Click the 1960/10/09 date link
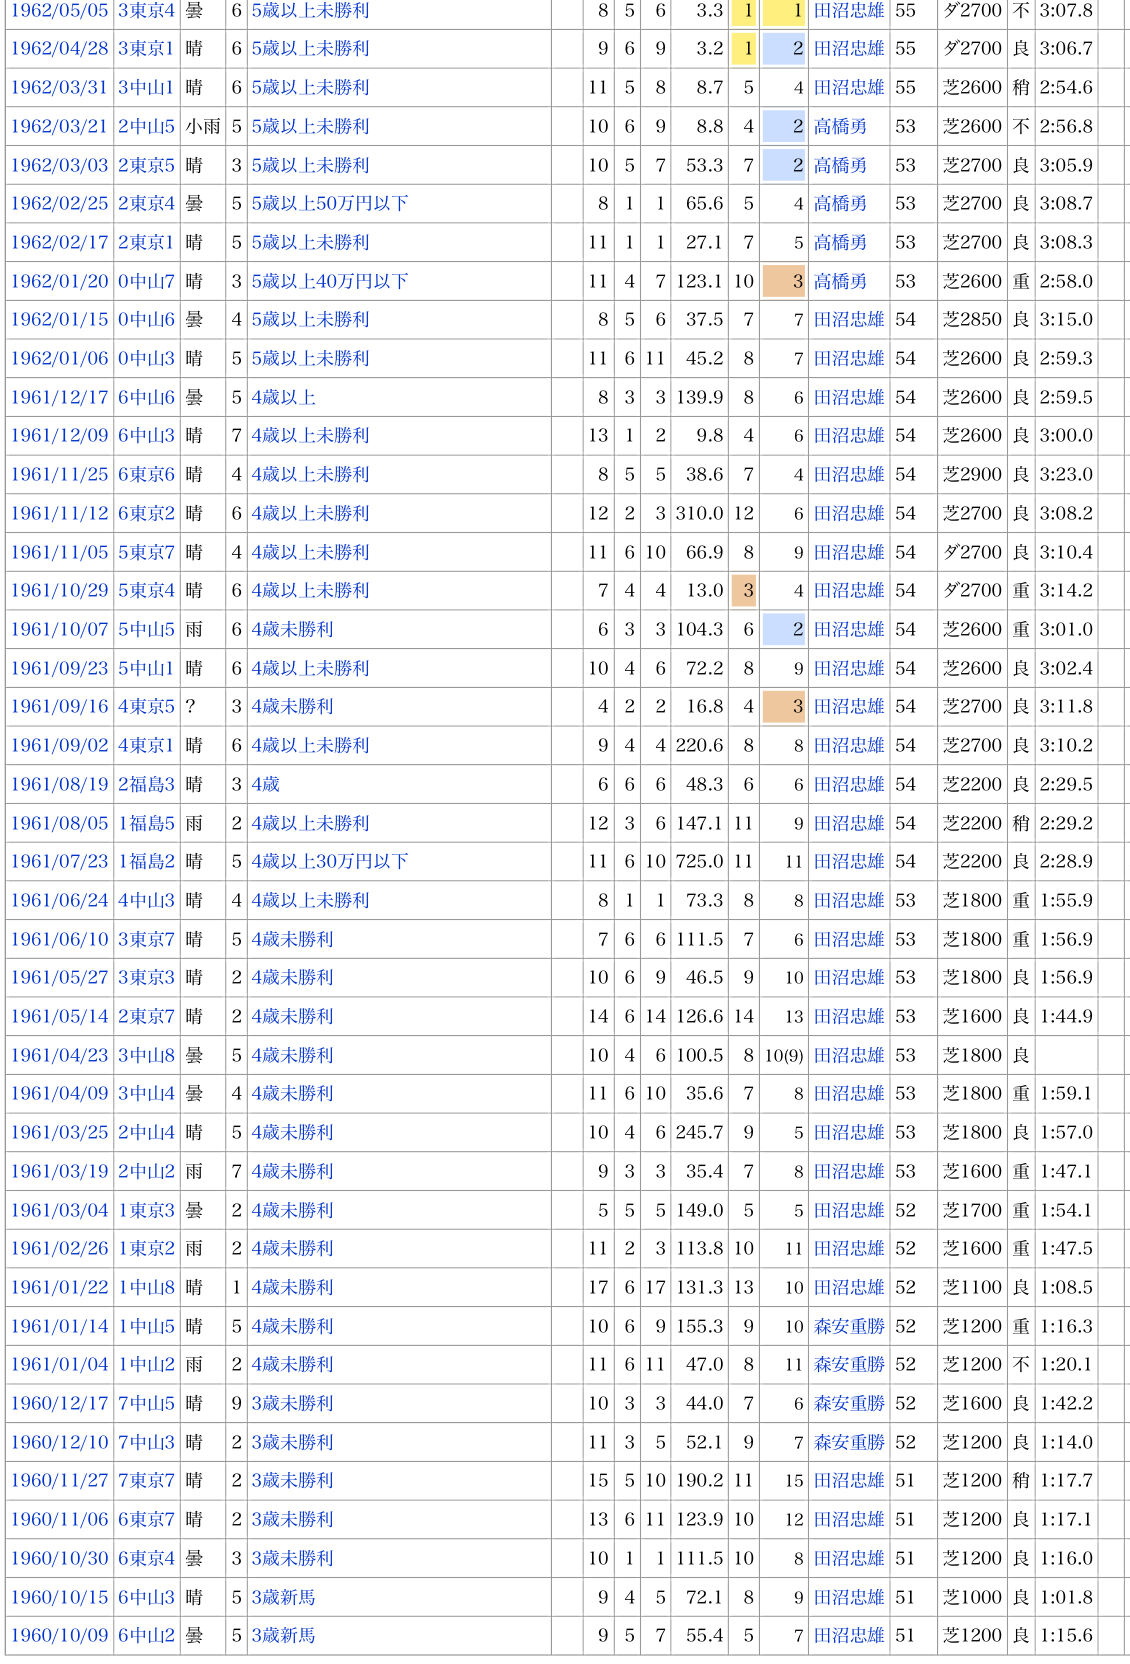 coord(59,1635)
